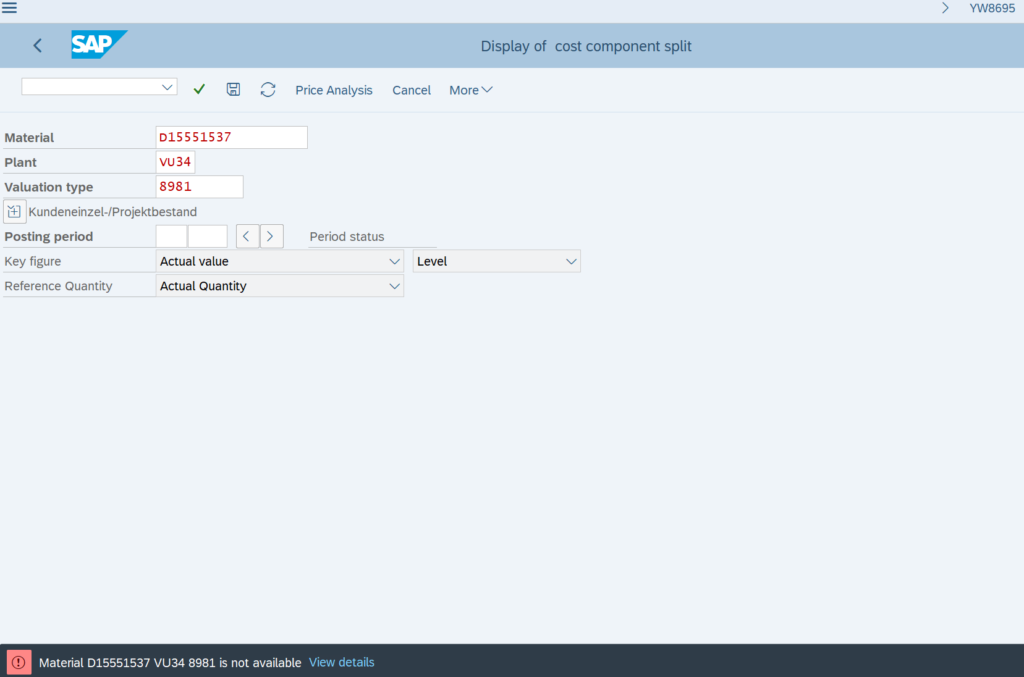The image size is (1024, 677).
Task: Click the SAP logo
Action: [98, 45]
